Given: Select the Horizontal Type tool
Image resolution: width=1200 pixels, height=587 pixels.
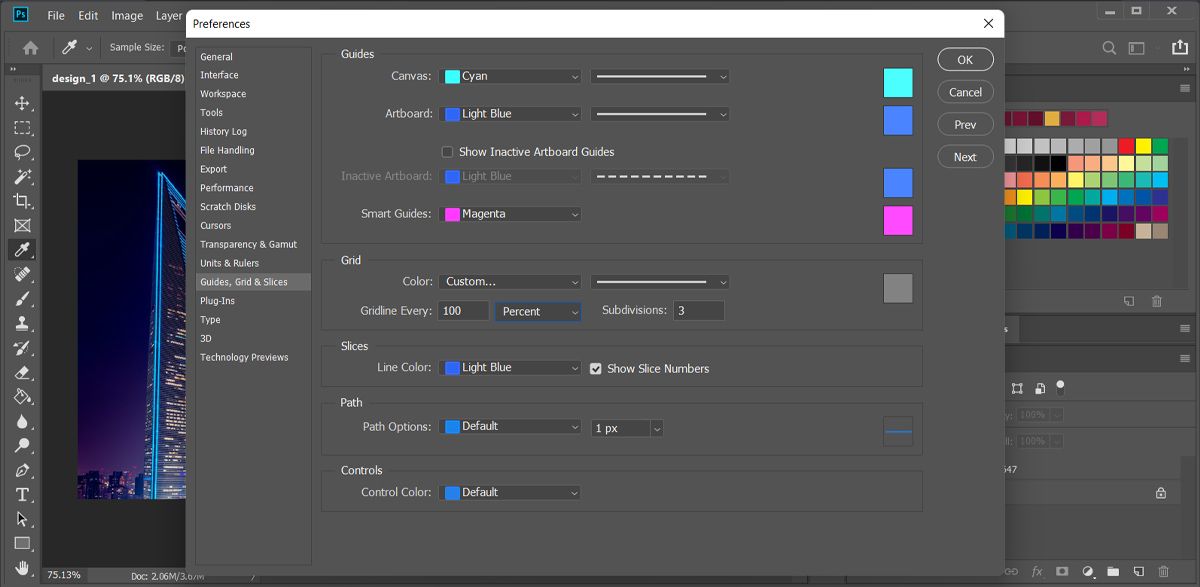Looking at the screenshot, I should tap(21, 494).
